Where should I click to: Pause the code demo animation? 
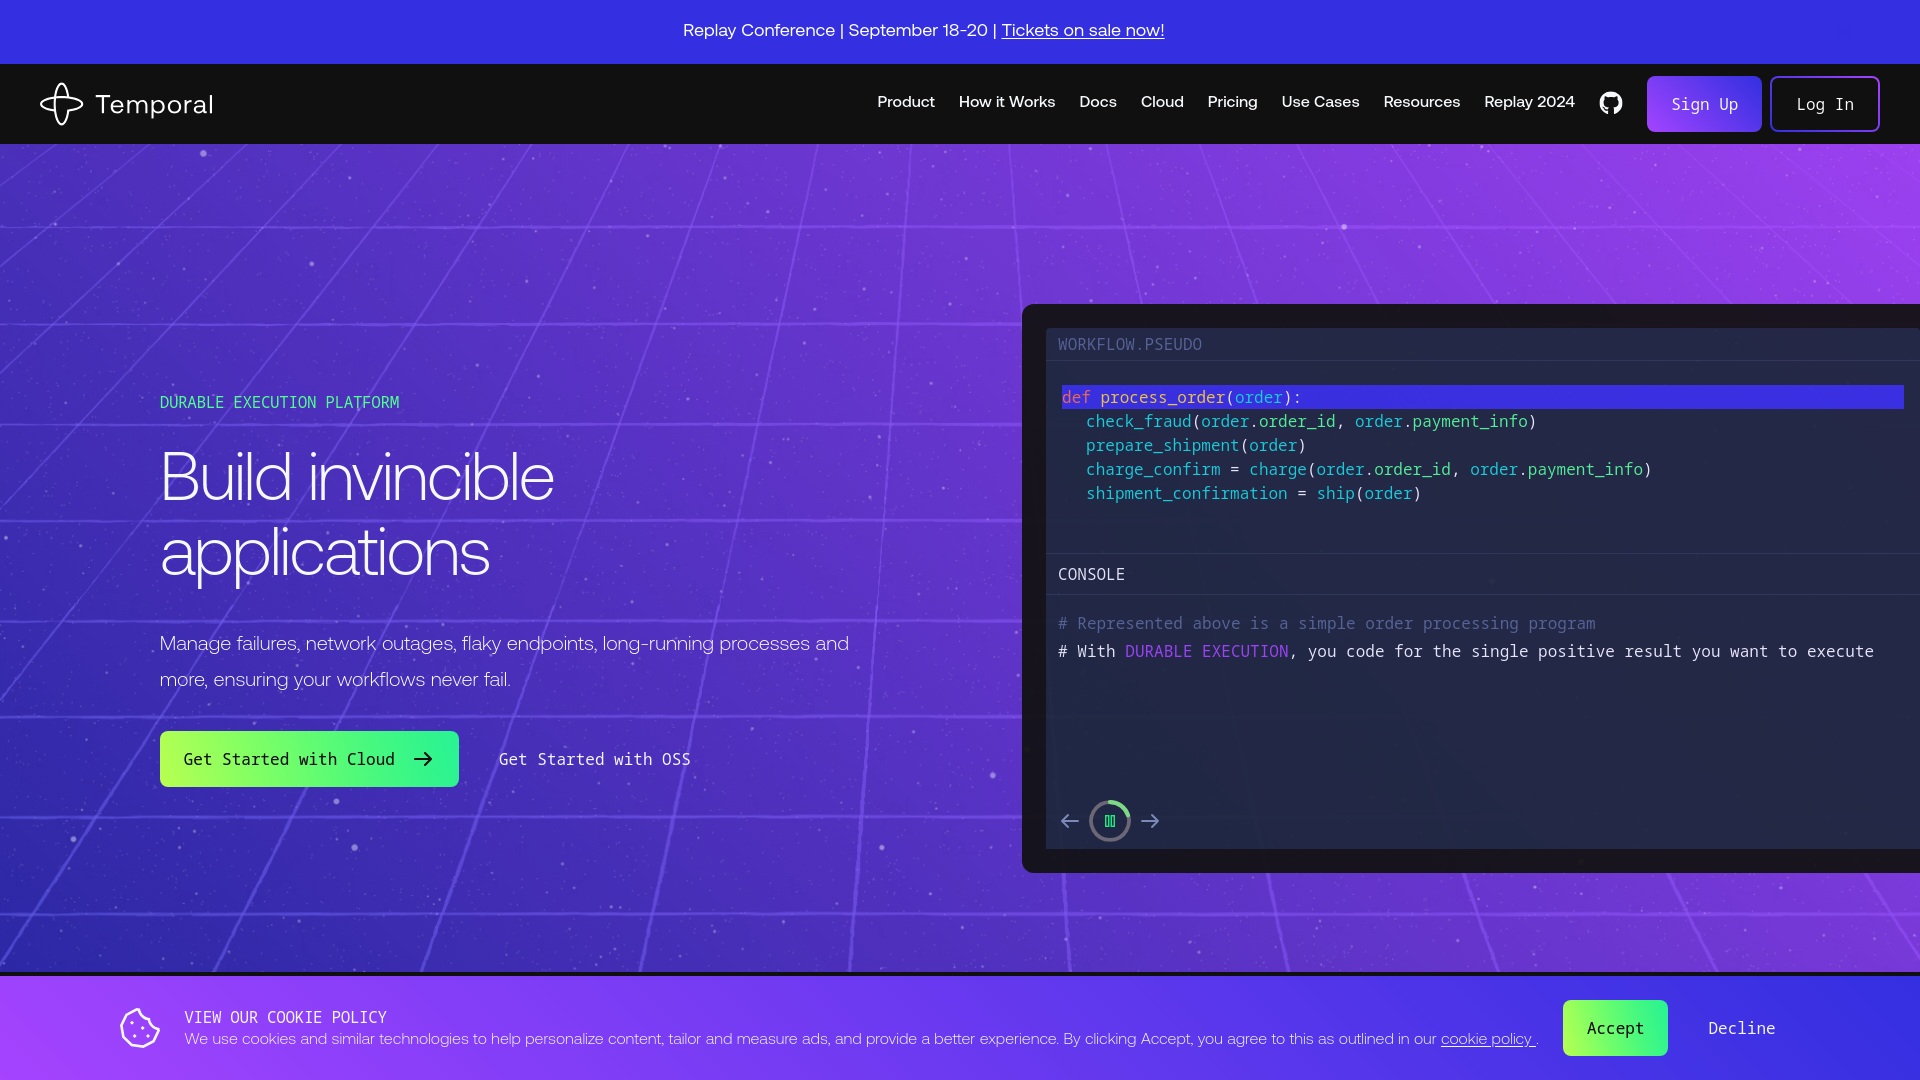point(1110,821)
